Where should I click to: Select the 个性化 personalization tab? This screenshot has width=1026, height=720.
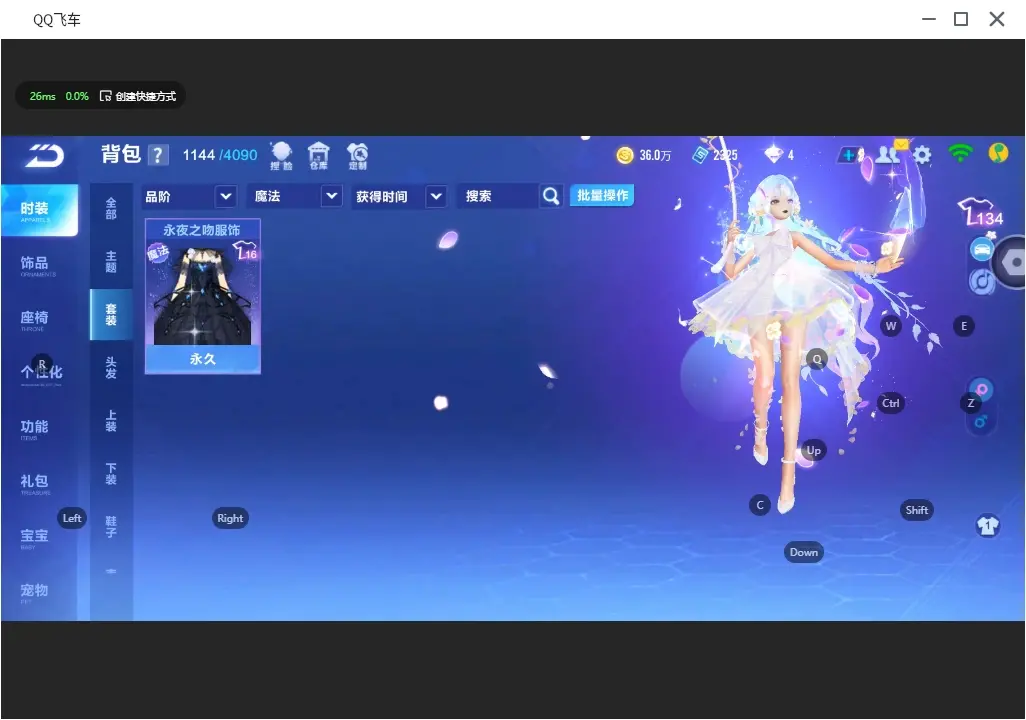41,372
